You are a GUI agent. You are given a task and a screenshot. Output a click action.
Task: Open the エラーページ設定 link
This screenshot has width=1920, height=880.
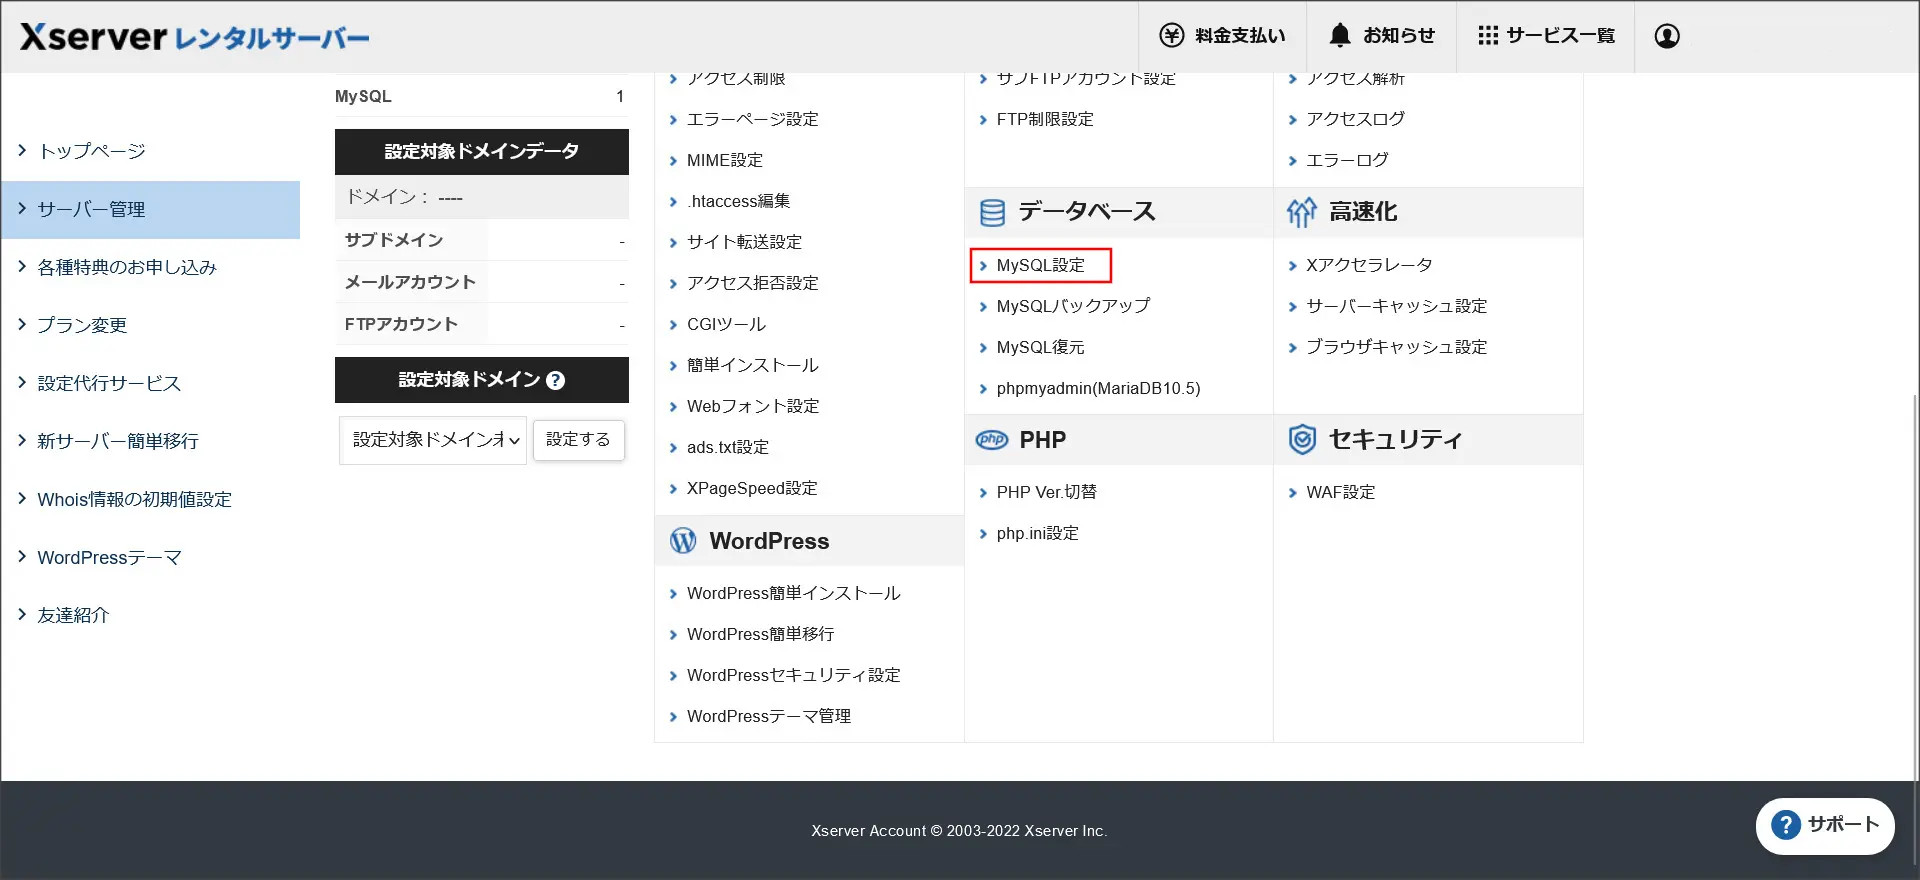[x=752, y=119]
